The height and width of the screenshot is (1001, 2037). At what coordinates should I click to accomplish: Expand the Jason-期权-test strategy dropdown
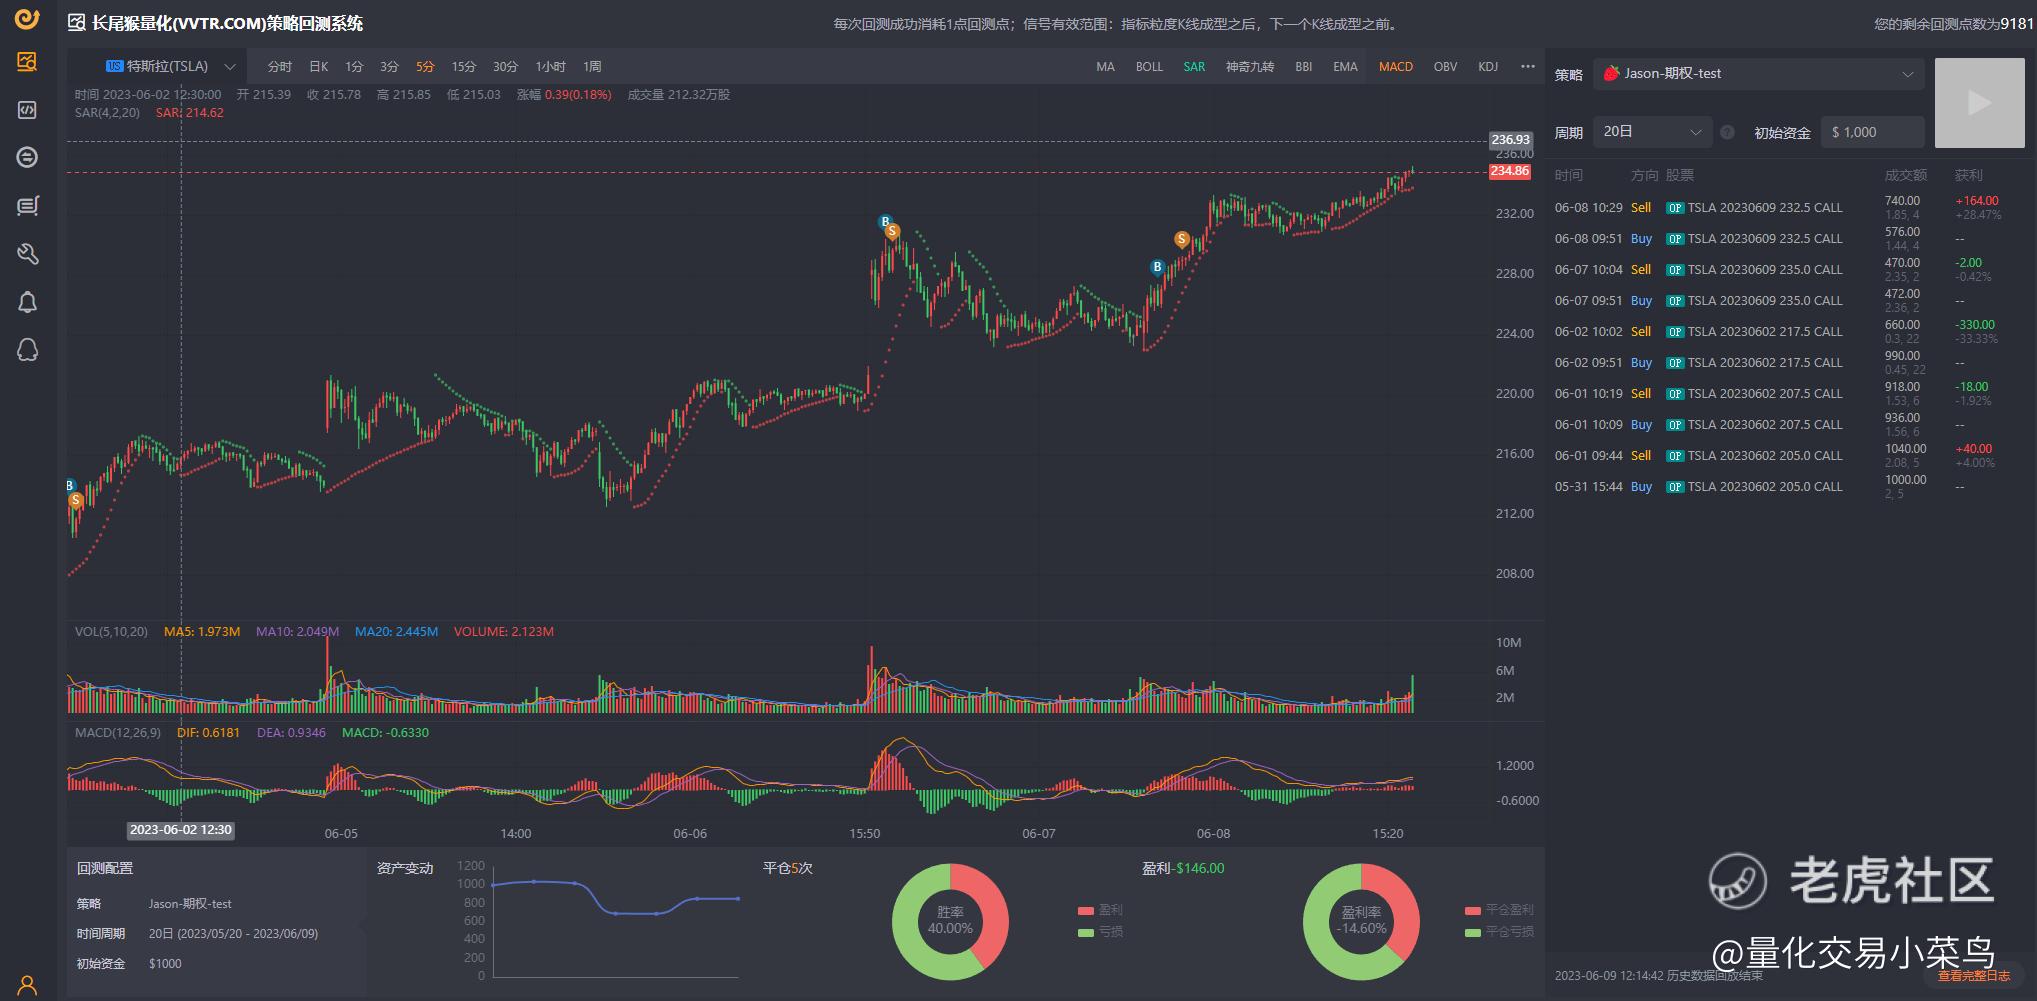(x=1758, y=74)
